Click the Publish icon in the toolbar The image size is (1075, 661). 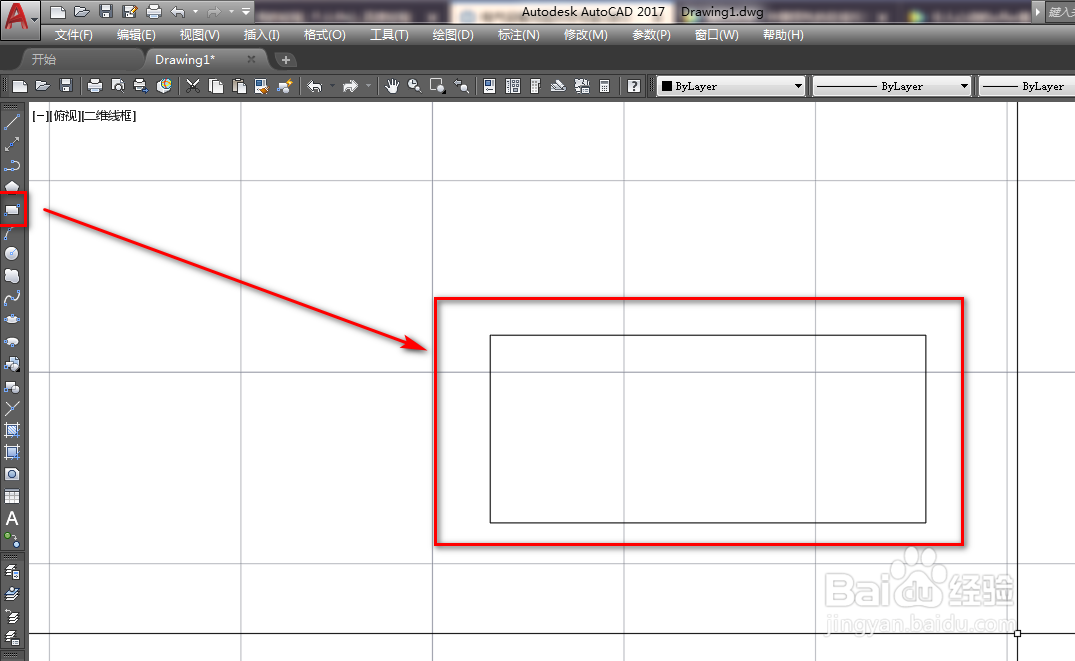(141, 86)
